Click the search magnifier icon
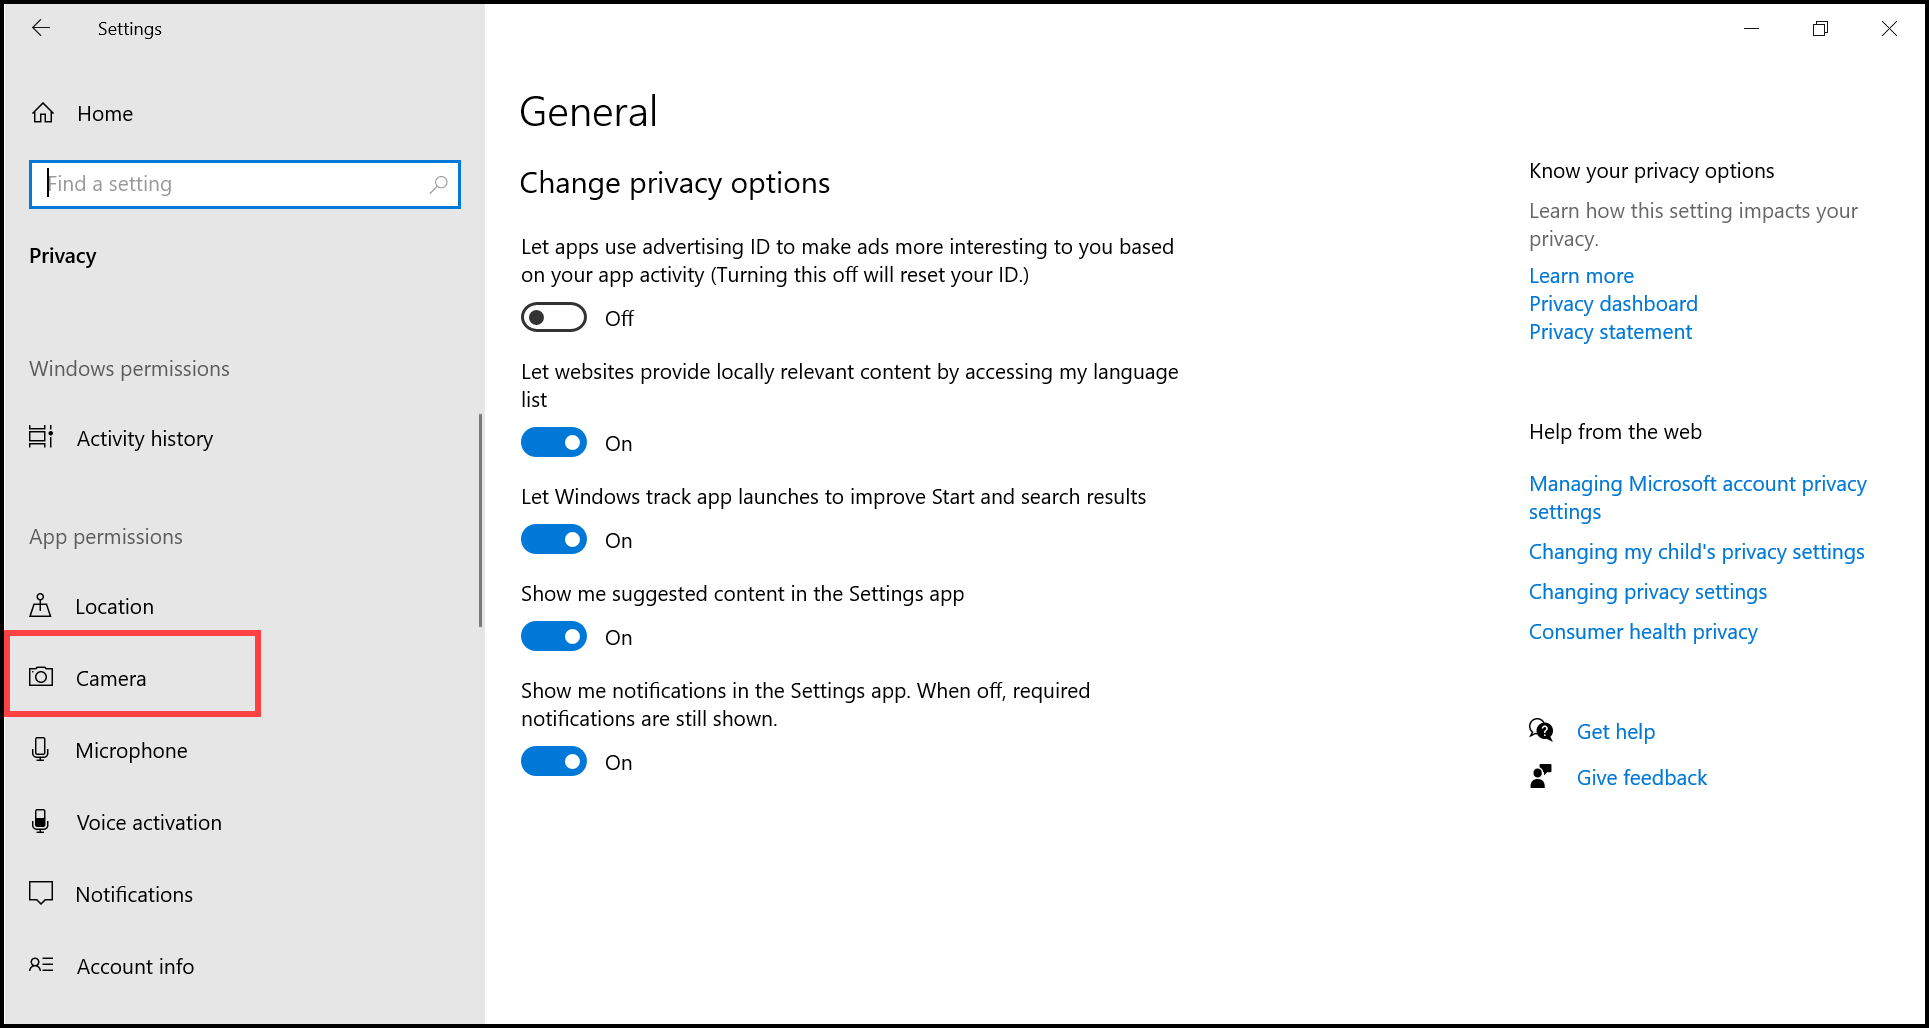 coord(438,184)
